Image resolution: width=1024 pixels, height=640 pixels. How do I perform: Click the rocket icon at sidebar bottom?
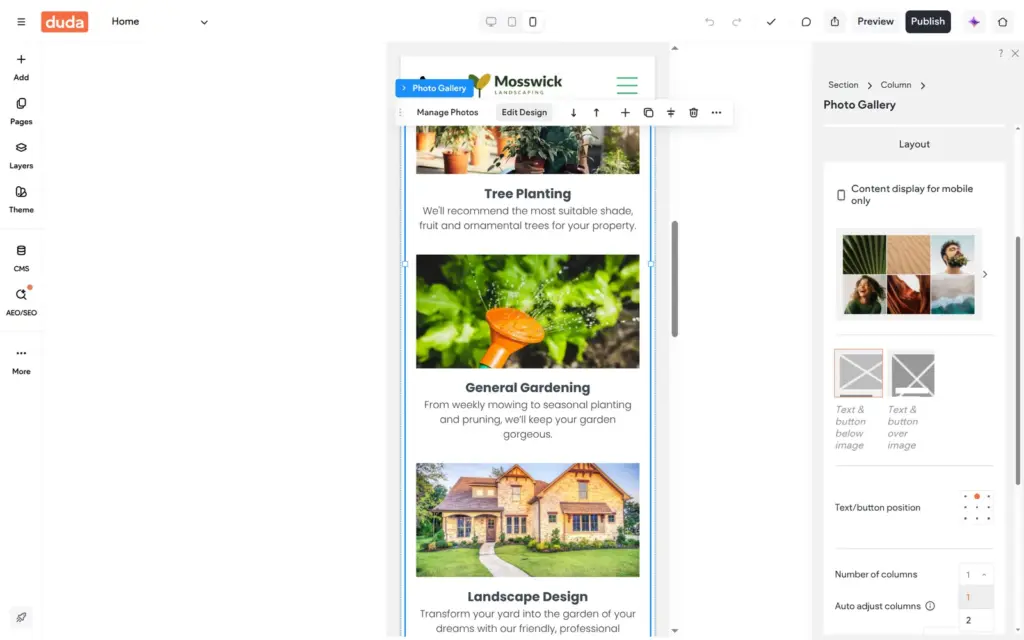(x=21, y=617)
